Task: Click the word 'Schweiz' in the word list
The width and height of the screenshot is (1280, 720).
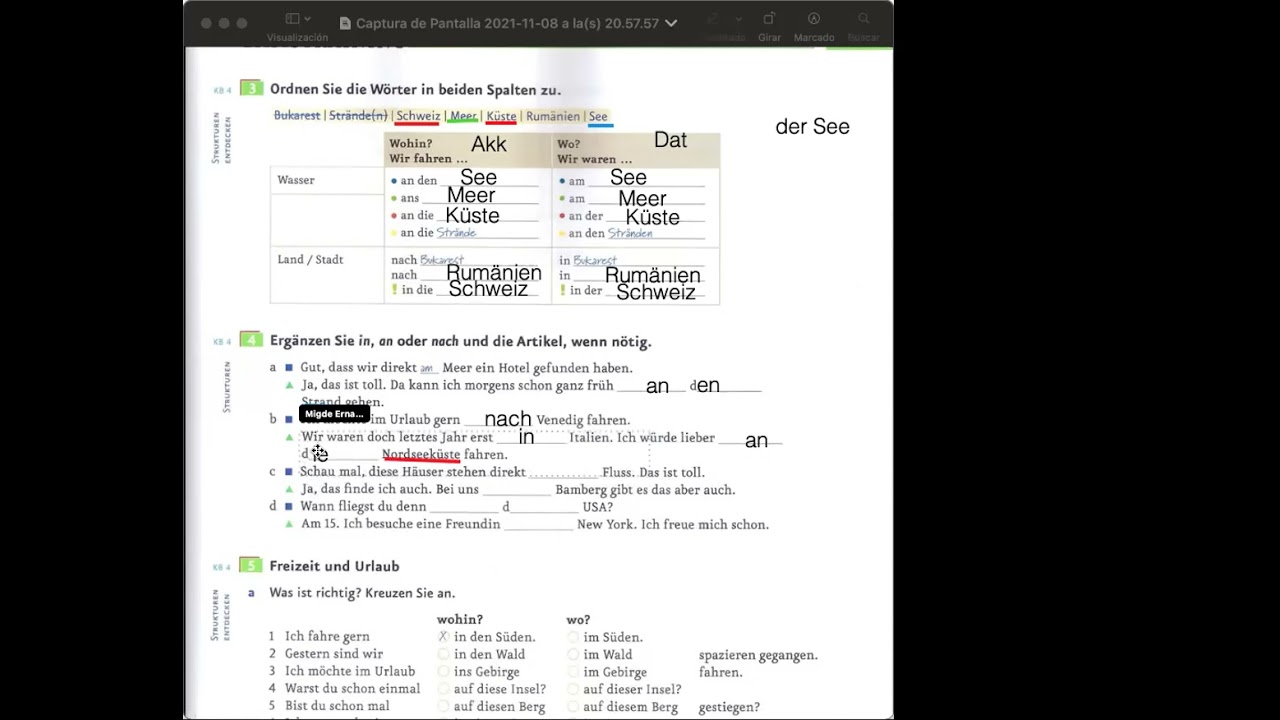Action: pyautogui.click(x=418, y=116)
